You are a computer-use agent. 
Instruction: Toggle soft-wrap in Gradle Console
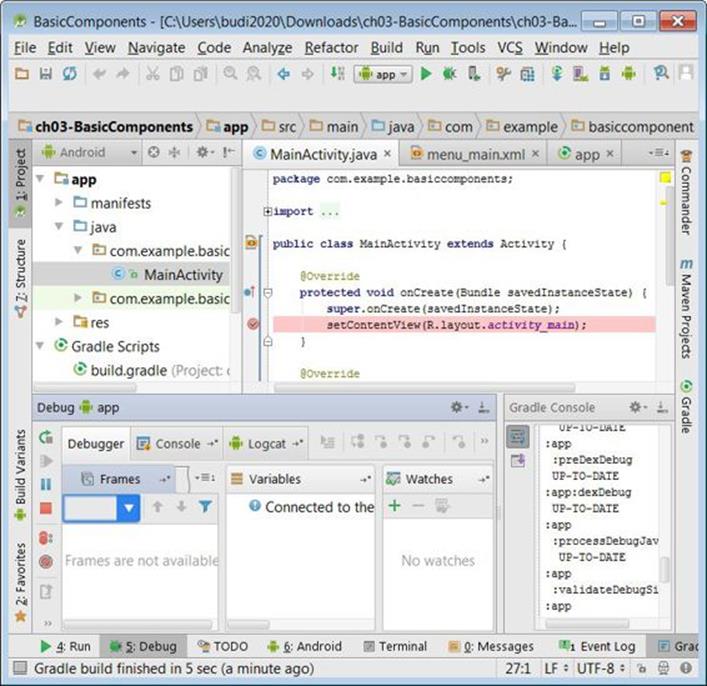tap(518, 436)
